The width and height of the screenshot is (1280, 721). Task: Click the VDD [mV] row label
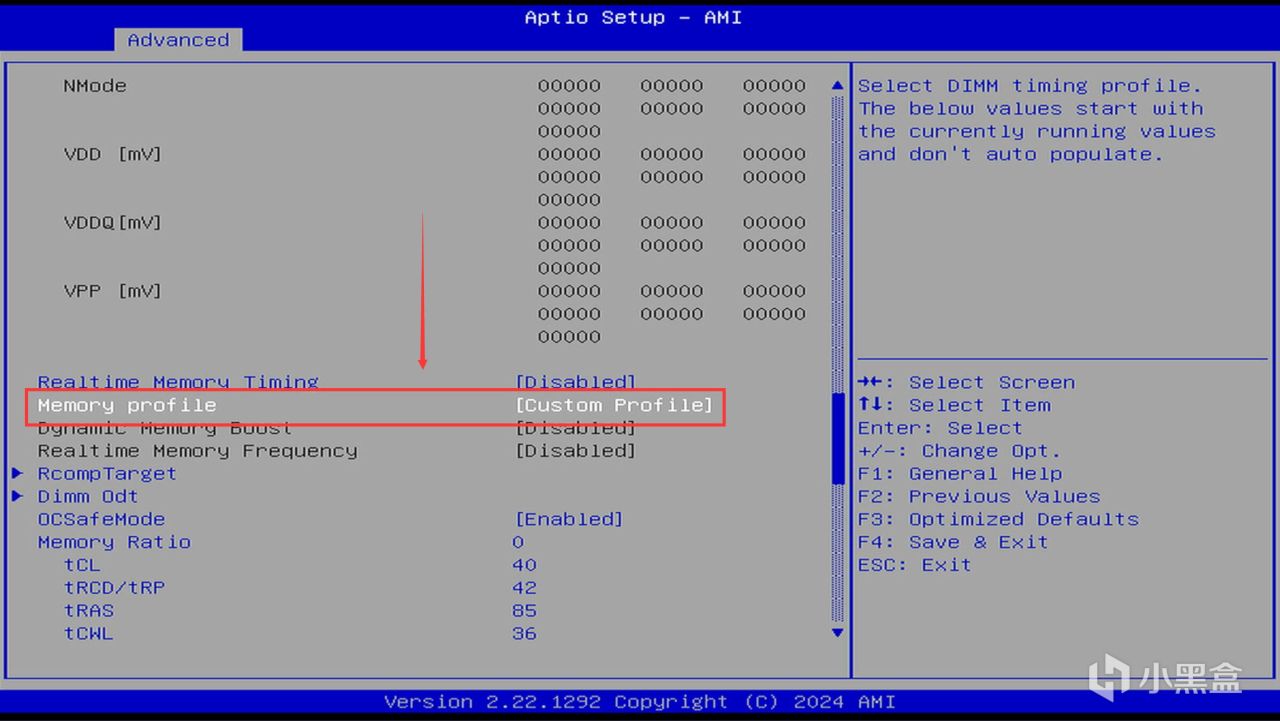tap(112, 154)
